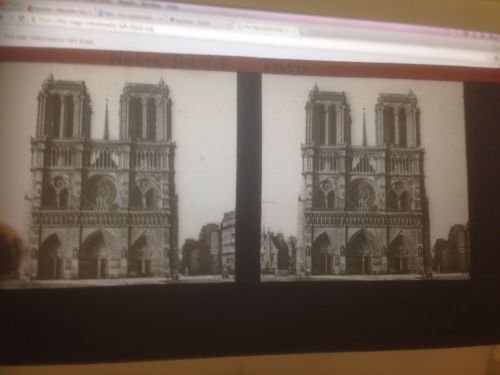
Task: Switch to the second browser tab
Action: coord(131,15)
